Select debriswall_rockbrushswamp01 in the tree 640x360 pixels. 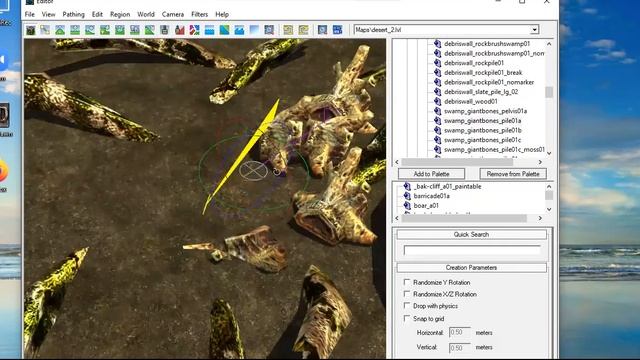487,44
